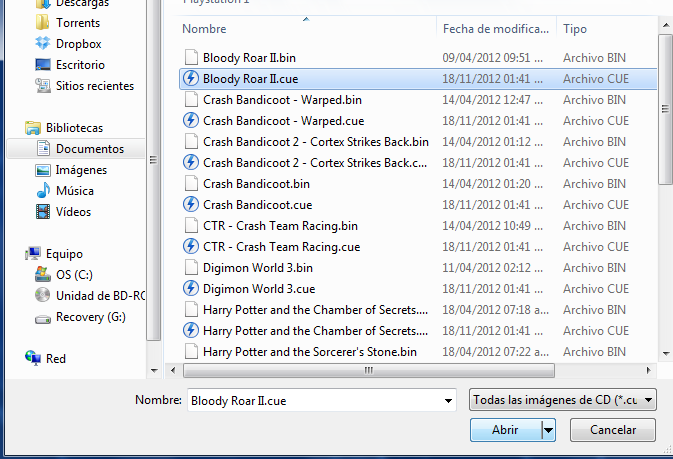Image resolution: width=673 pixels, height=459 pixels.
Task: Click the Imágenes library icon
Action: (x=42, y=170)
